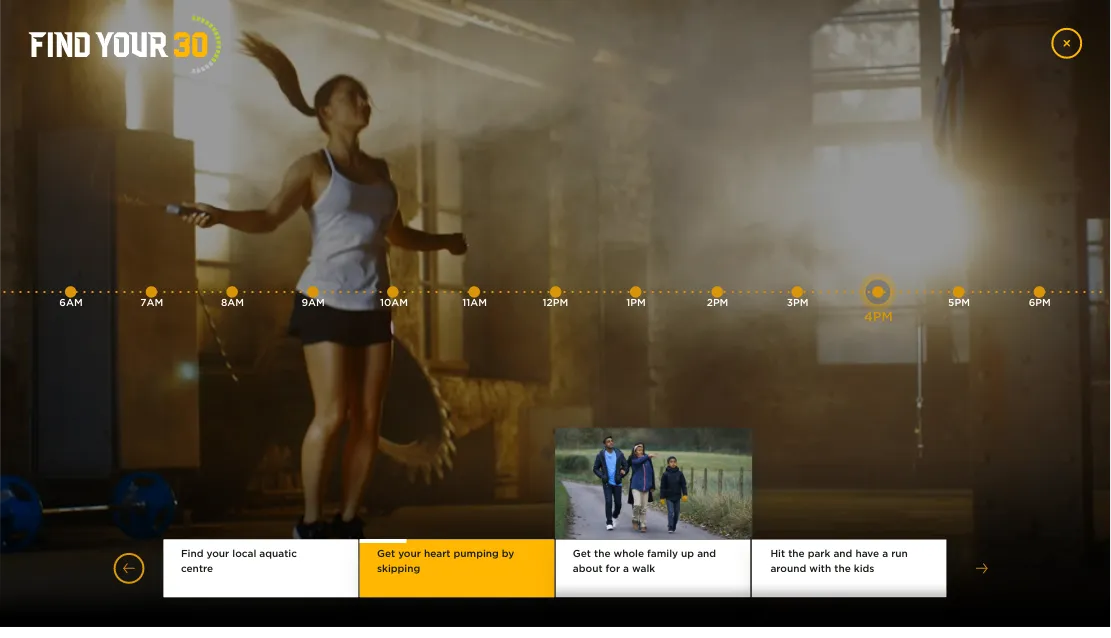The height and width of the screenshot is (638, 1111).
Task: Select the 6PM timeline marker
Action: coord(1039,292)
